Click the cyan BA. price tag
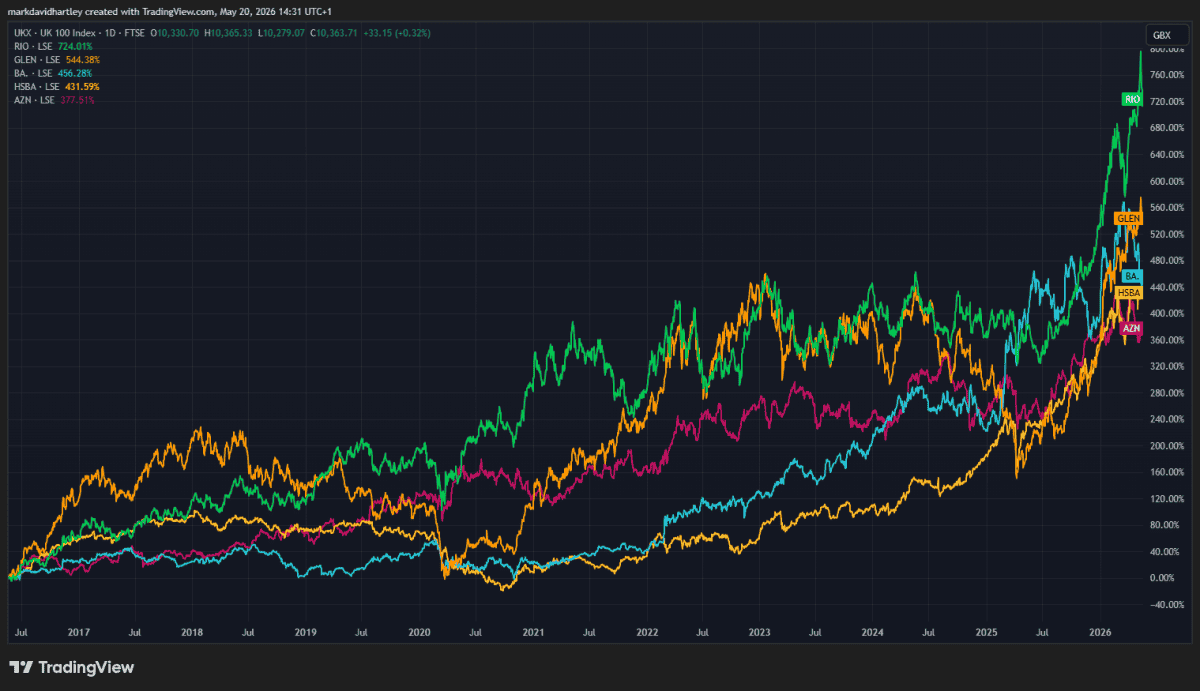The height and width of the screenshot is (691, 1200). point(1132,275)
